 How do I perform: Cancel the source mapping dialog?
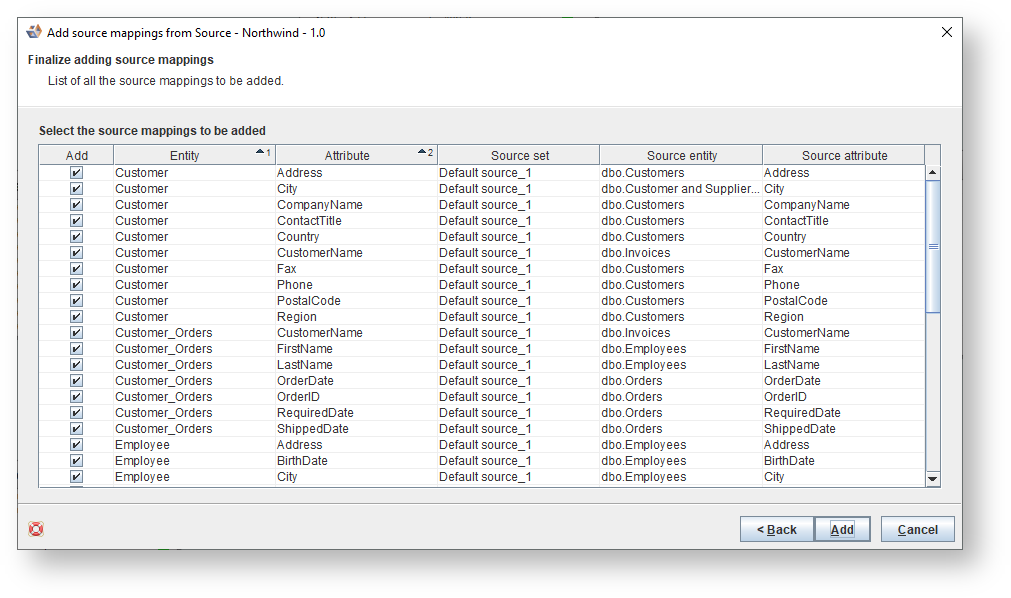click(x=917, y=529)
